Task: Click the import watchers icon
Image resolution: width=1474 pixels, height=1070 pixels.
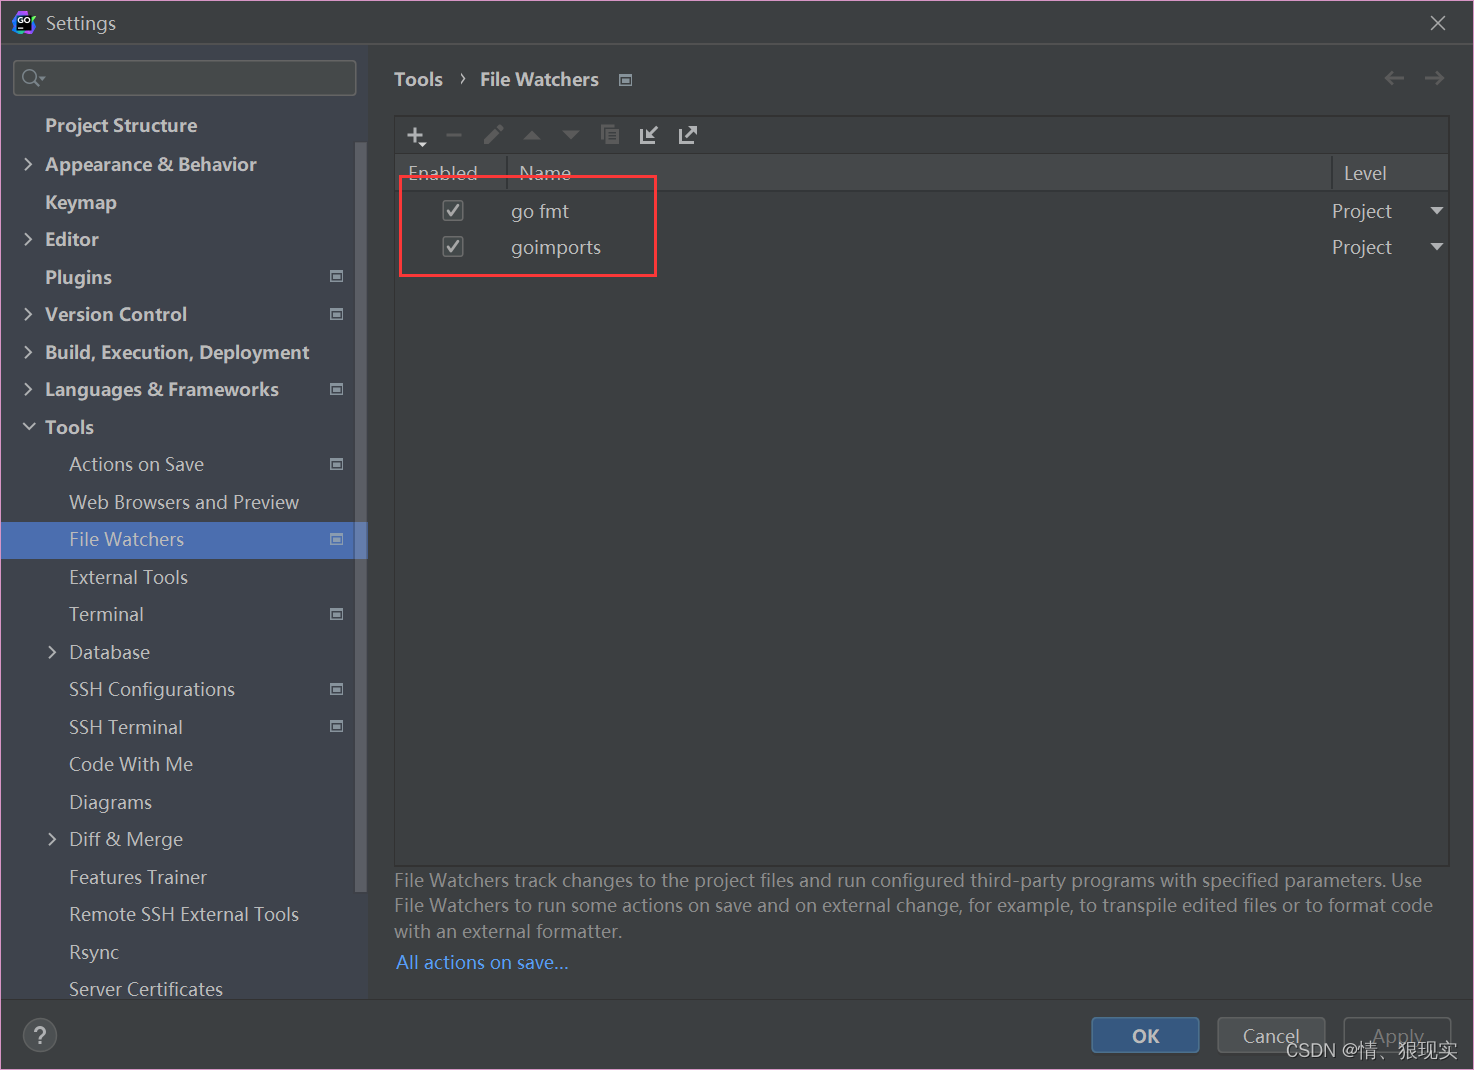Action: [x=649, y=135]
